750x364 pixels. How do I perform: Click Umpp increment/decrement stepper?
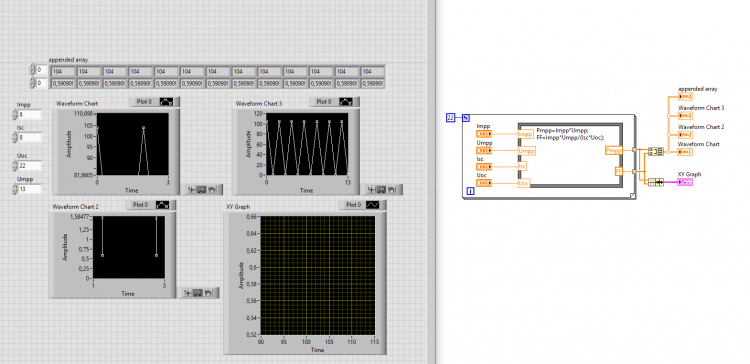coord(14,189)
